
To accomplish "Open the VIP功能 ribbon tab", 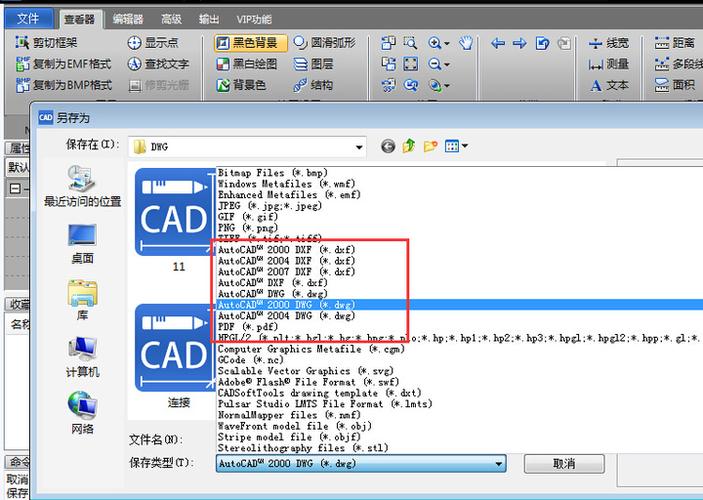I will pos(254,19).
